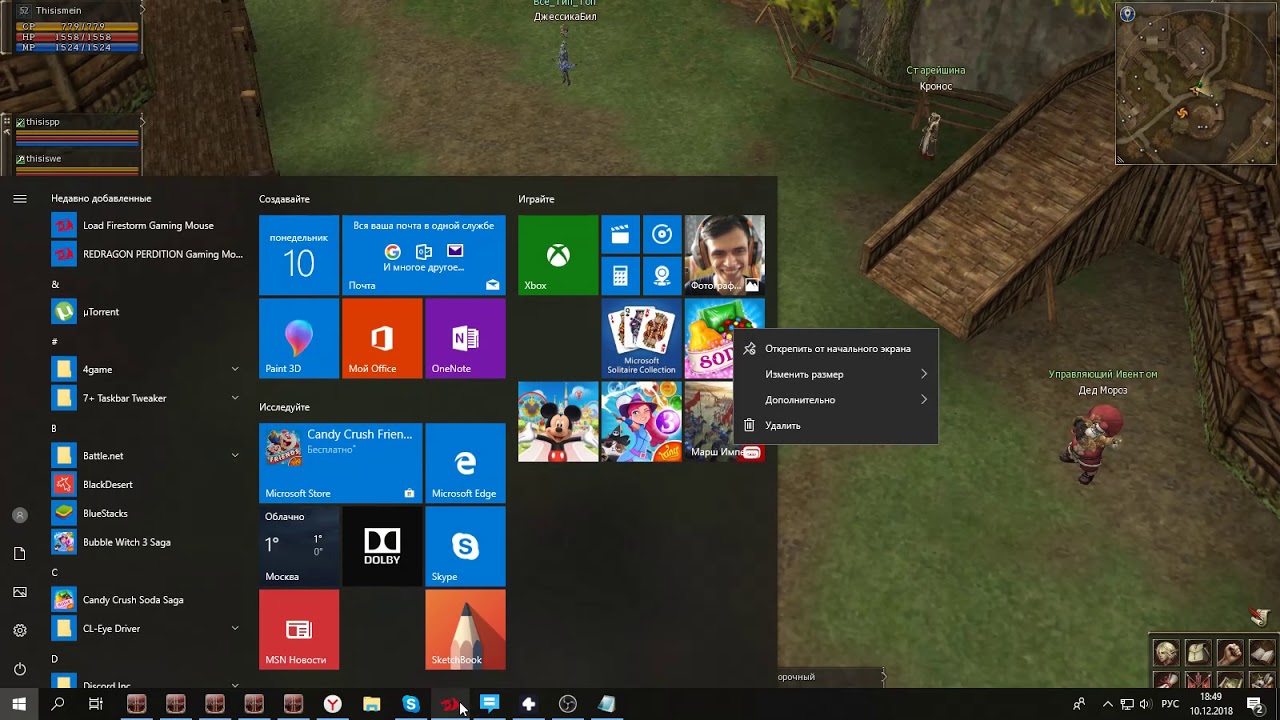Open the Paint 3D tile
Screen dimensions: 1280x720
pyautogui.click(x=299, y=338)
